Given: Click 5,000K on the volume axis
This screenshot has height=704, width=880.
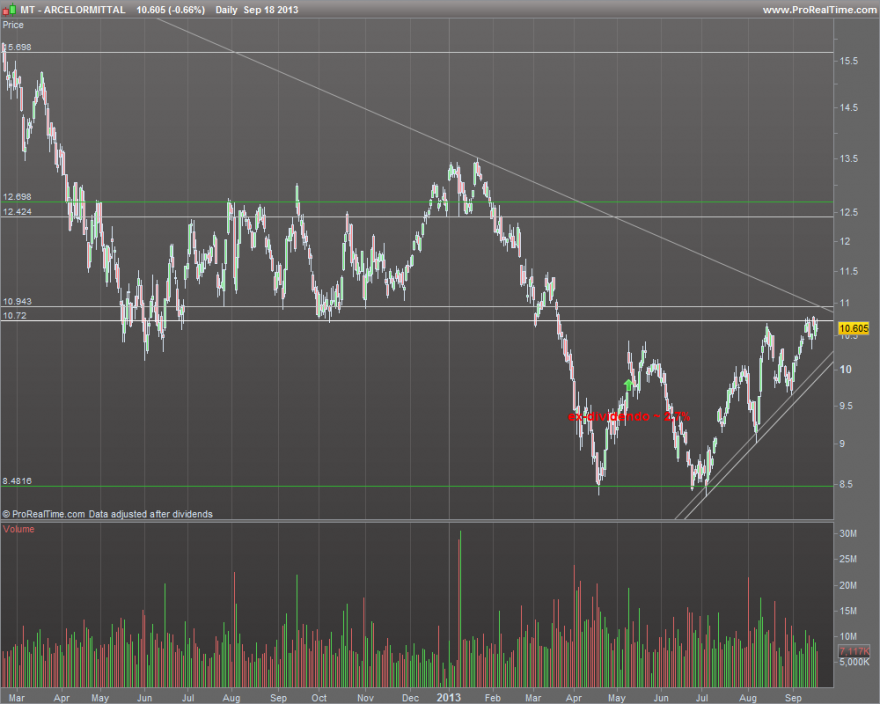Looking at the screenshot, I should (x=854, y=662).
